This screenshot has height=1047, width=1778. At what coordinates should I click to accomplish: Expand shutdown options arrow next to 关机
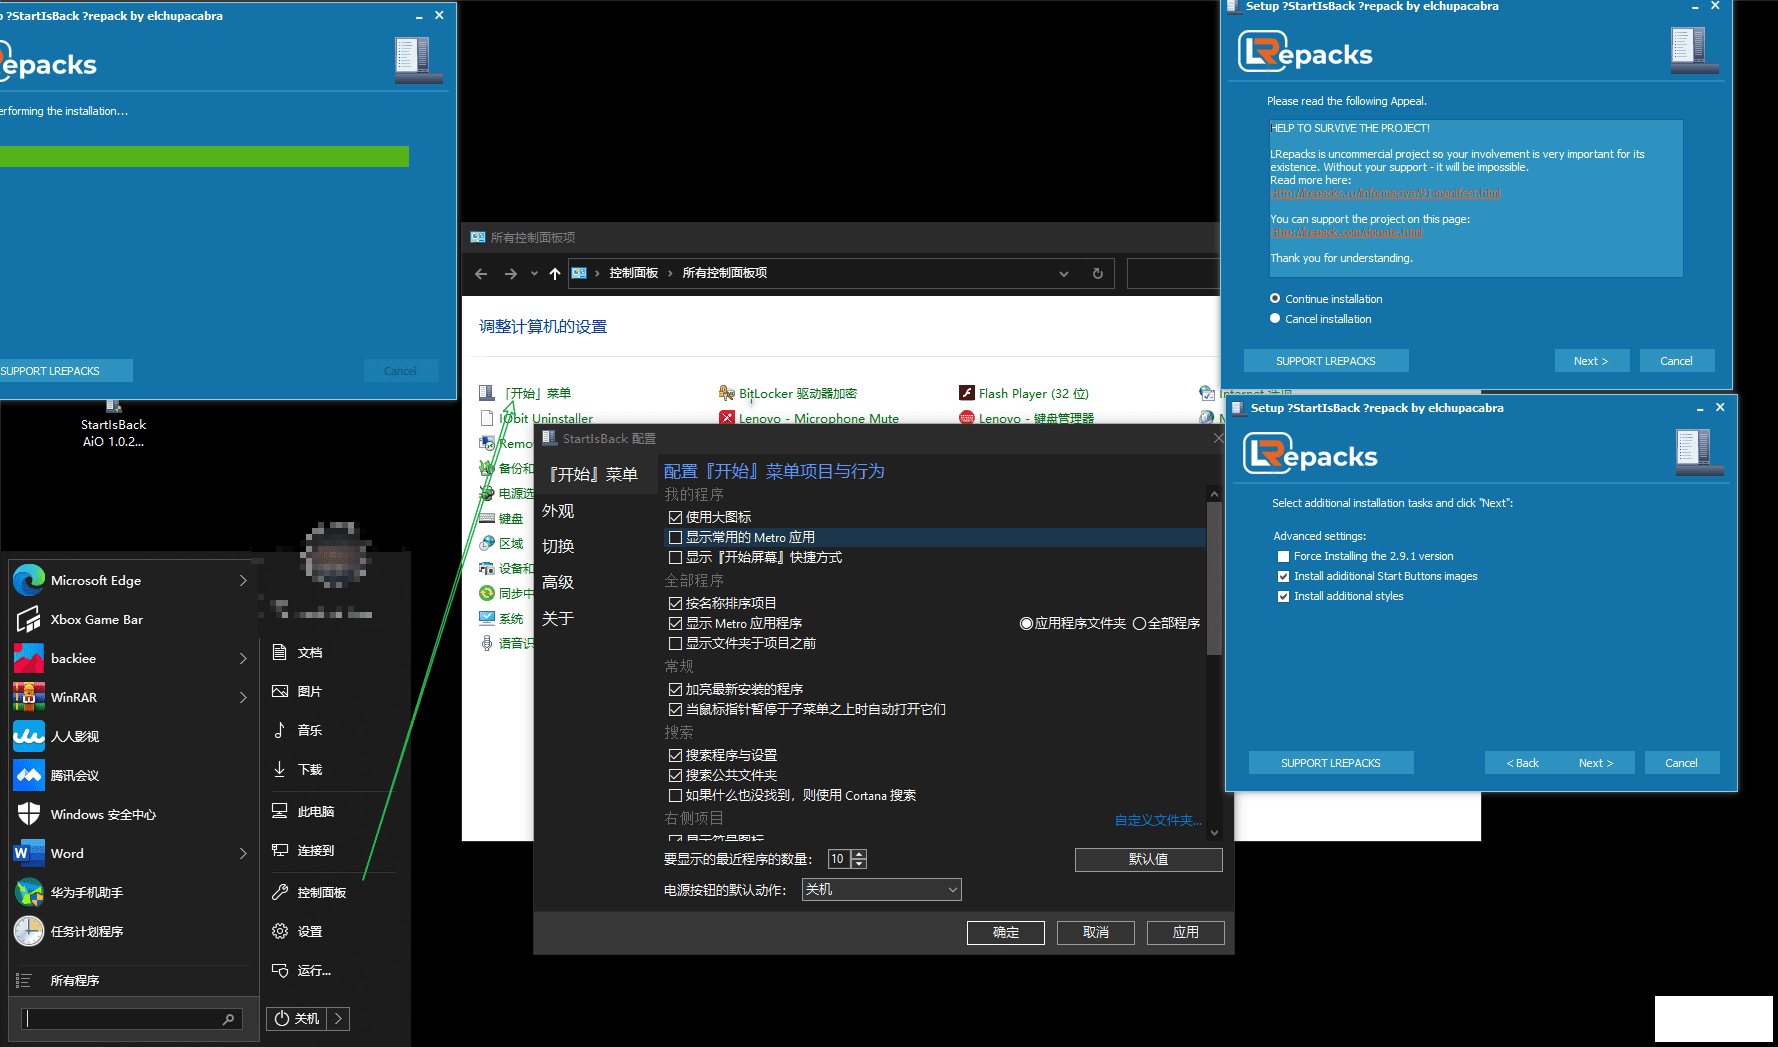[x=338, y=1018]
